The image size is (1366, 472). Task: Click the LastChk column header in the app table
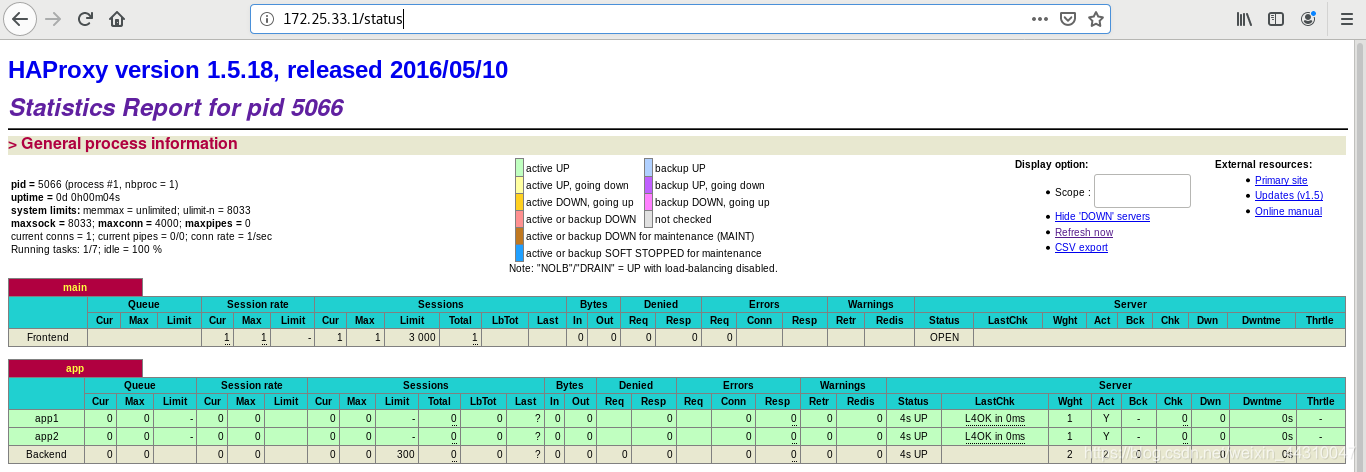click(x=995, y=401)
